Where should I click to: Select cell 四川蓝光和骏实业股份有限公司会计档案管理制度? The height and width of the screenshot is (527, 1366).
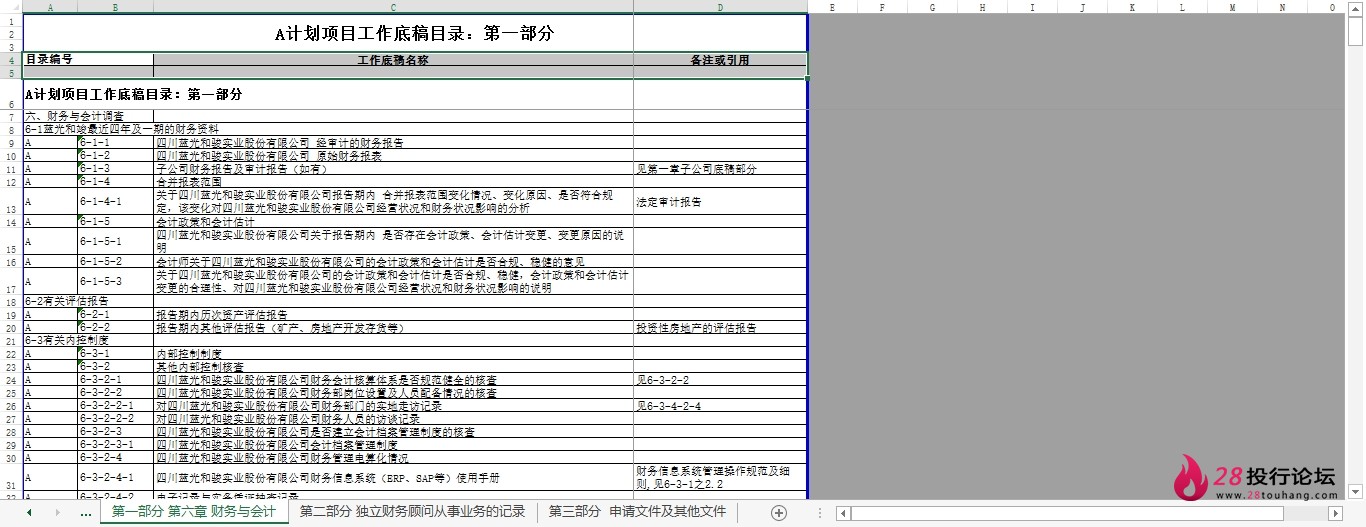coord(393,444)
